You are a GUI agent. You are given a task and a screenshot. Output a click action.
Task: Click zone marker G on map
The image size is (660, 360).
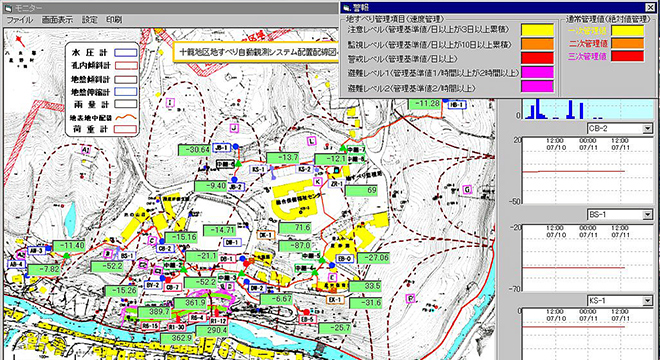click(466, 190)
